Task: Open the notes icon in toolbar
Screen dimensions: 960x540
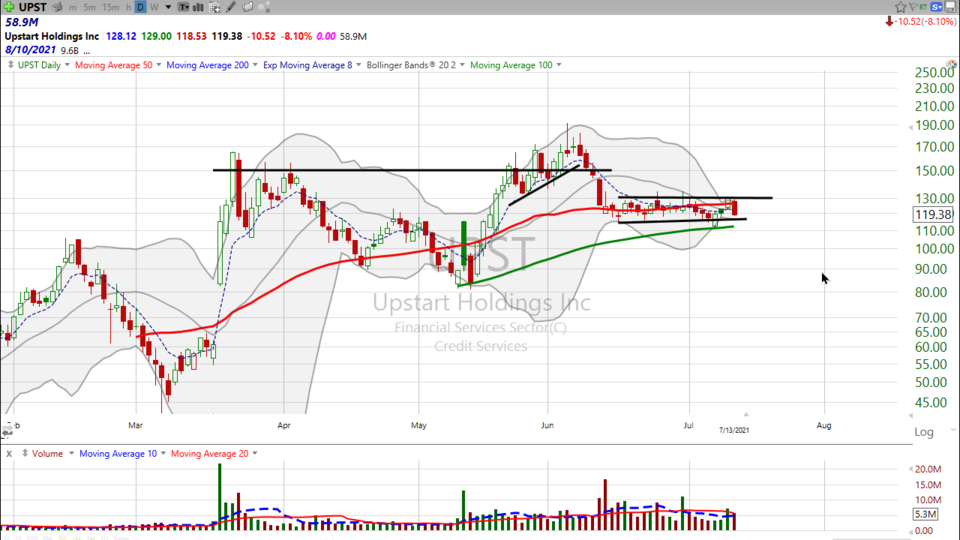Action: 247,7
